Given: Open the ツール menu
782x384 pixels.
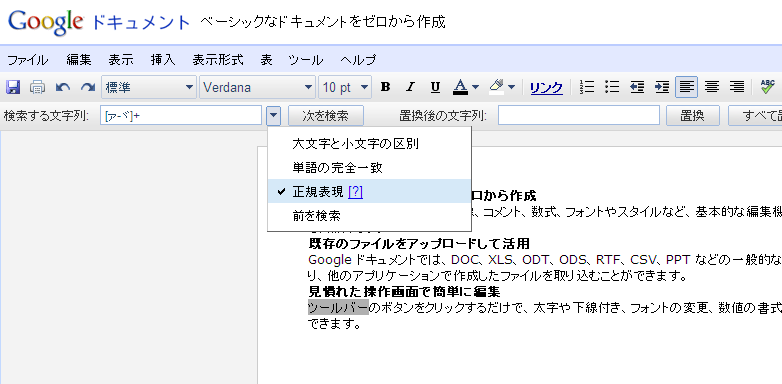Looking at the screenshot, I should (306, 60).
